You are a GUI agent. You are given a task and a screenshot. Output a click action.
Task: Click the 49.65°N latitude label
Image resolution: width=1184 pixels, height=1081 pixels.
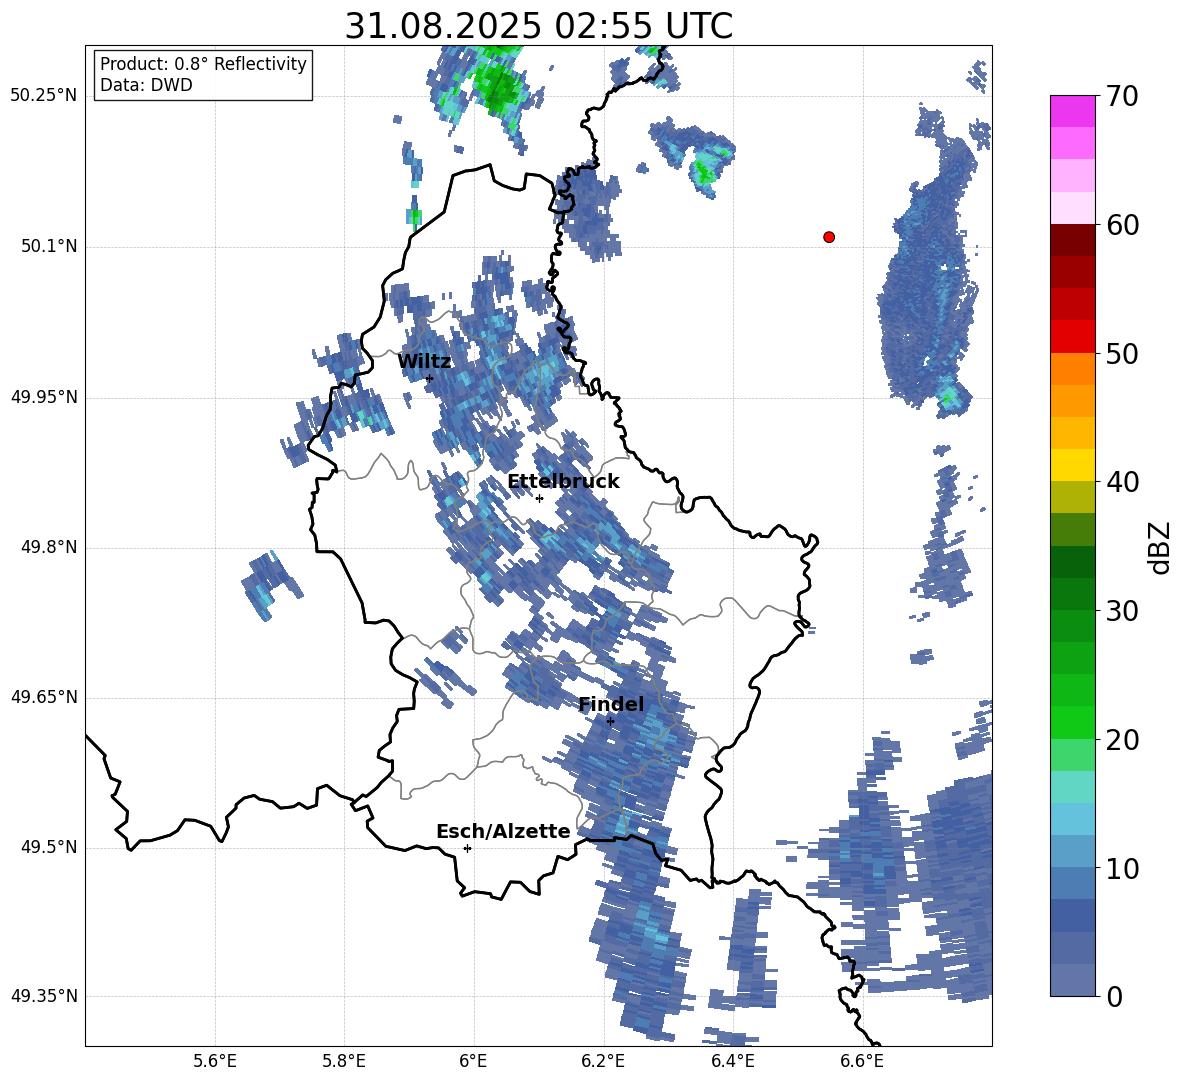[44, 698]
